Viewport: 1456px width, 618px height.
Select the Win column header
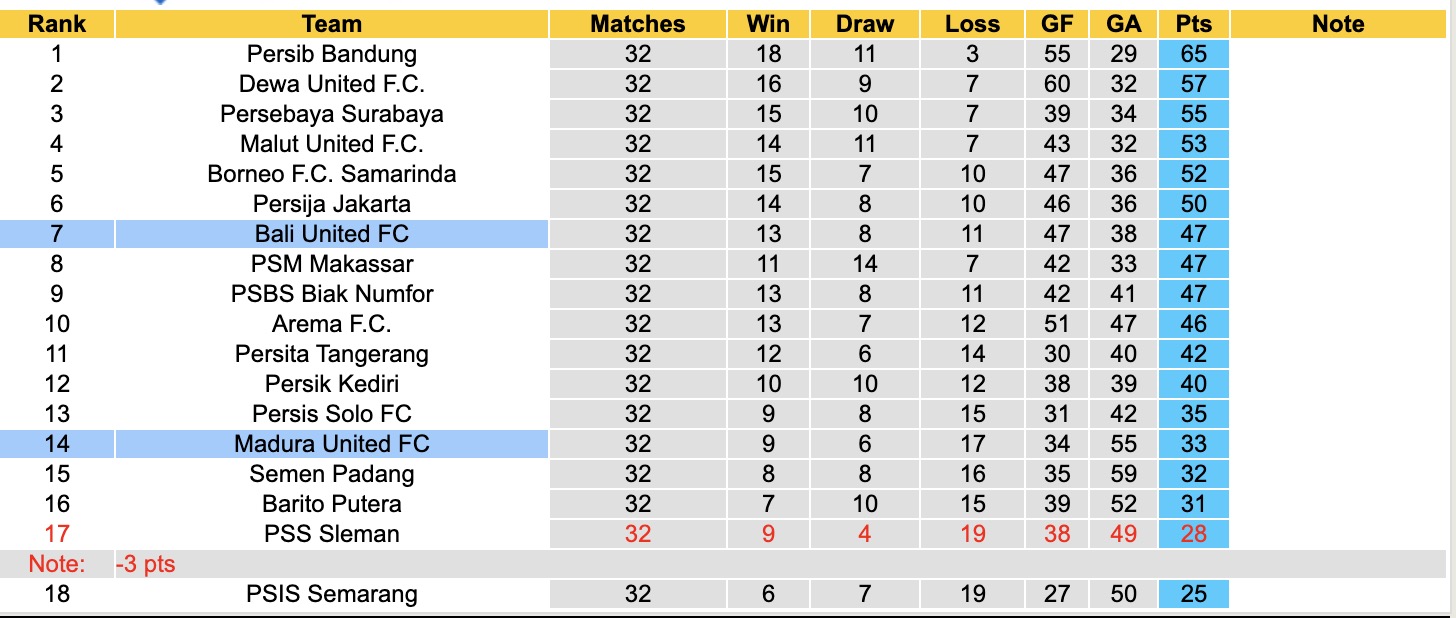tap(768, 24)
